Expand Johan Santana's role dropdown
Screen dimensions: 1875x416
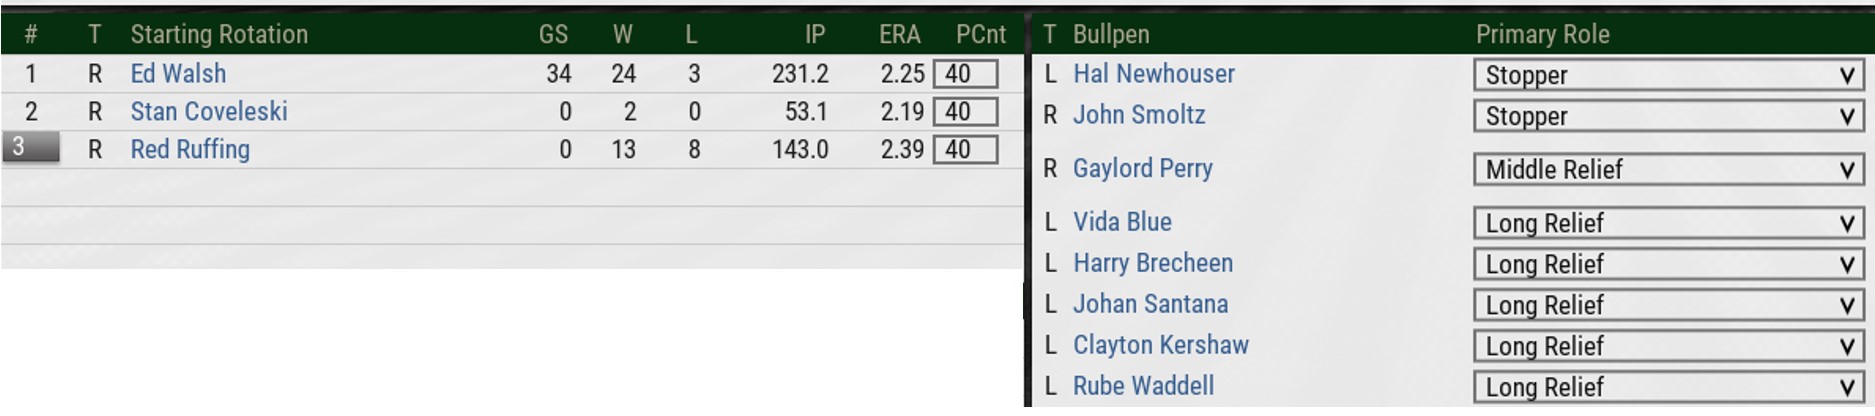1667,305
